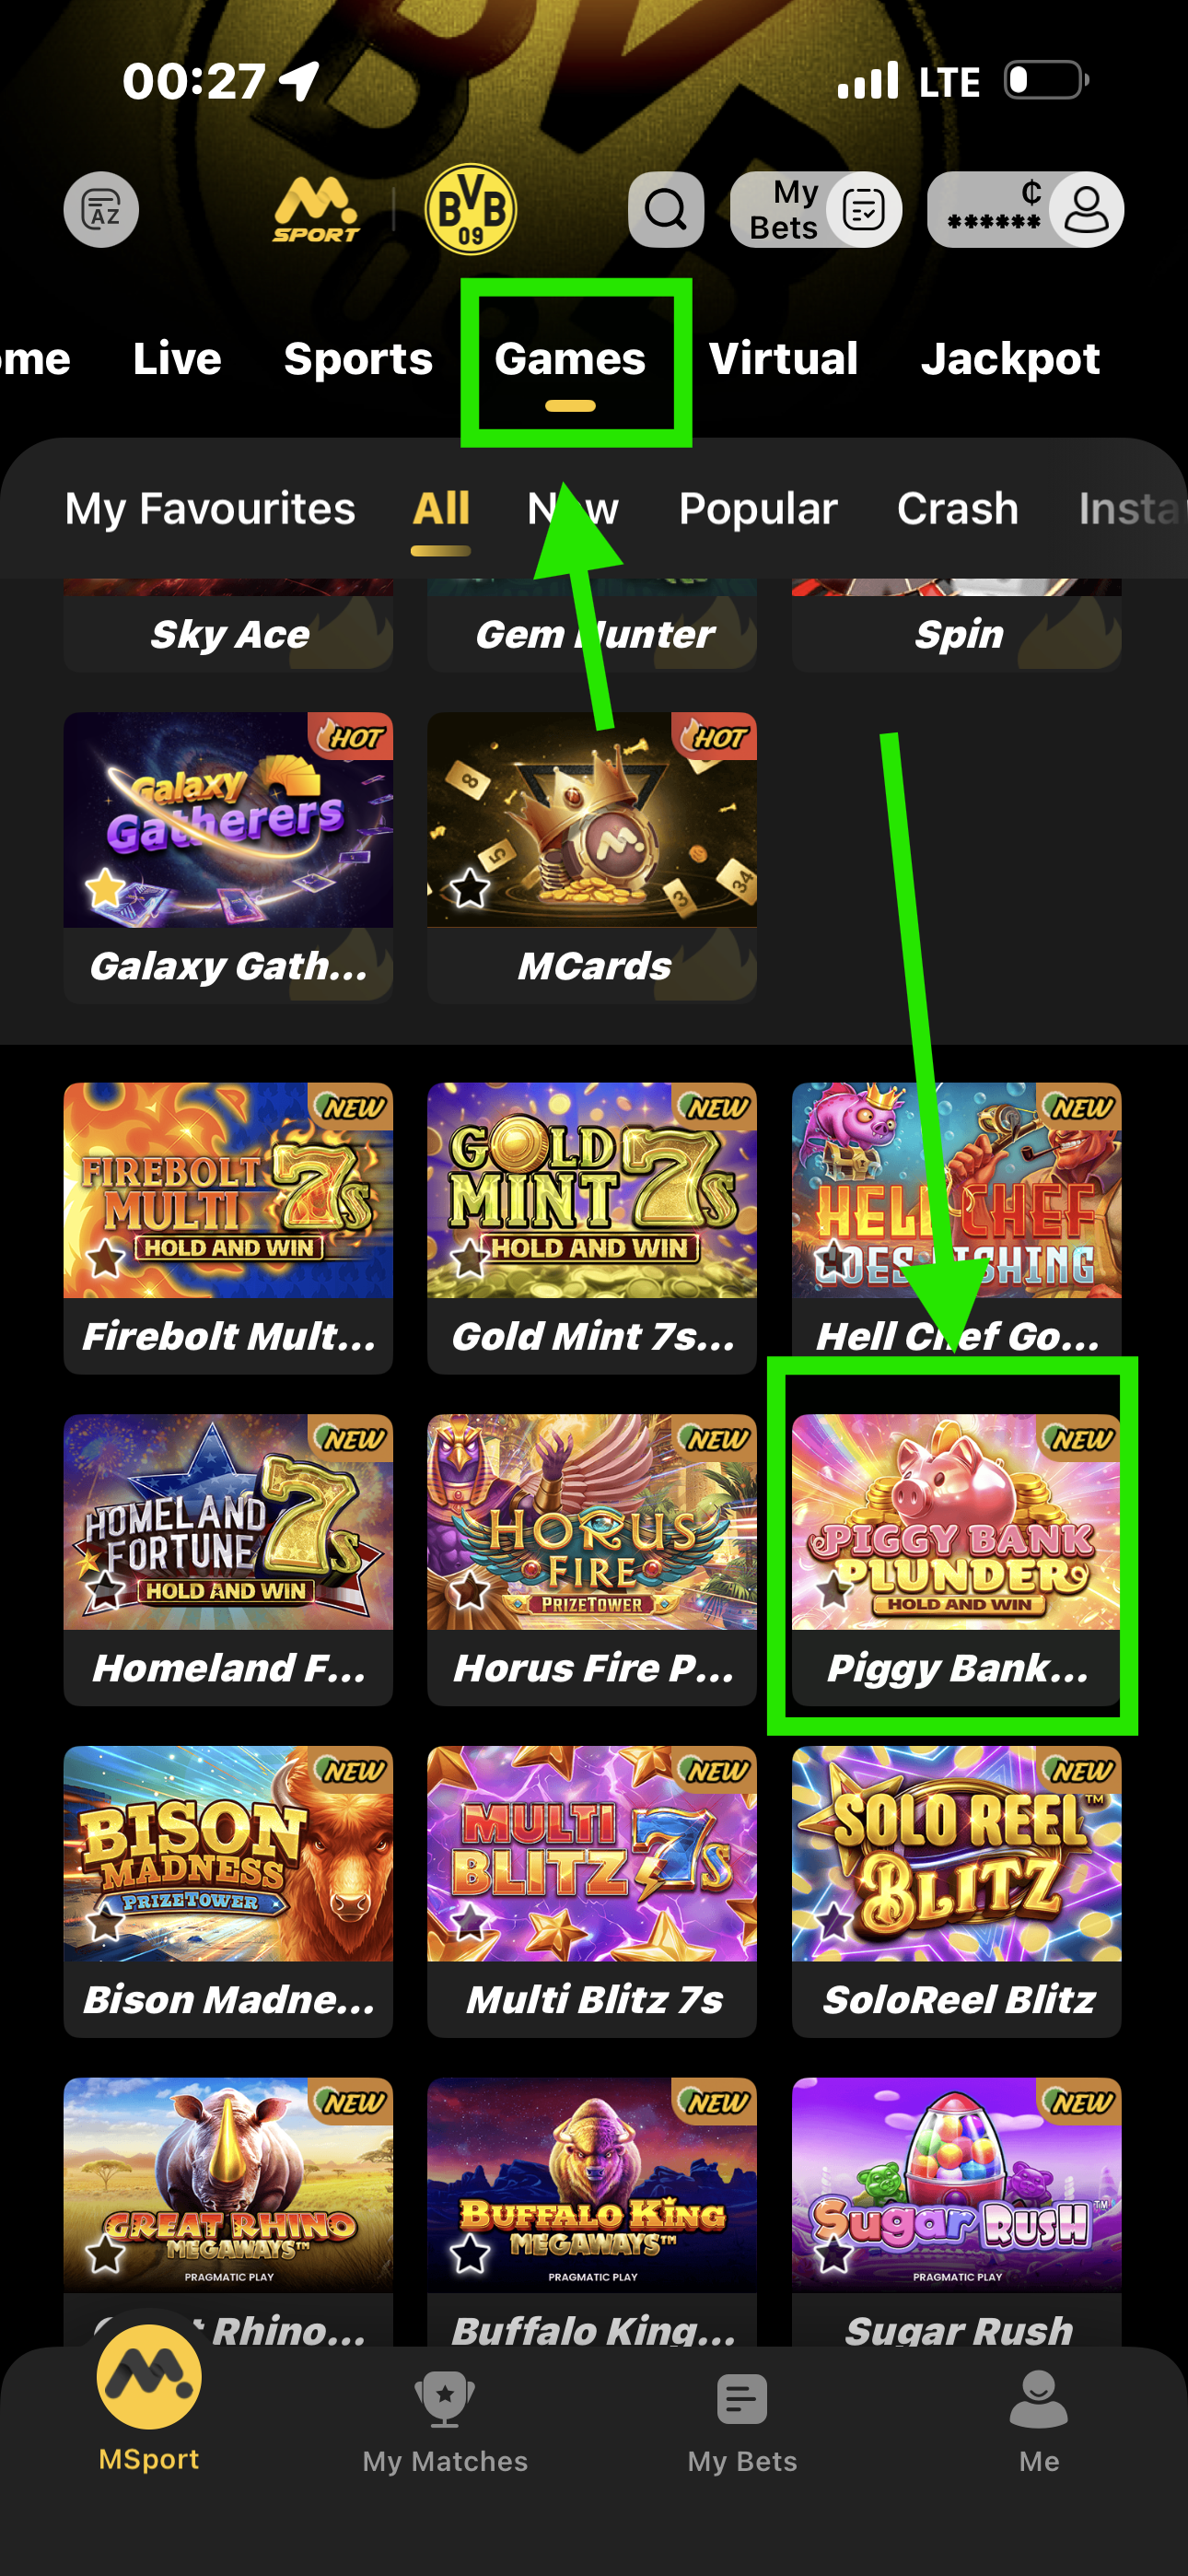This screenshot has height=2576, width=1188.
Task: Toggle favourite star on MCards
Action: pos(469,887)
